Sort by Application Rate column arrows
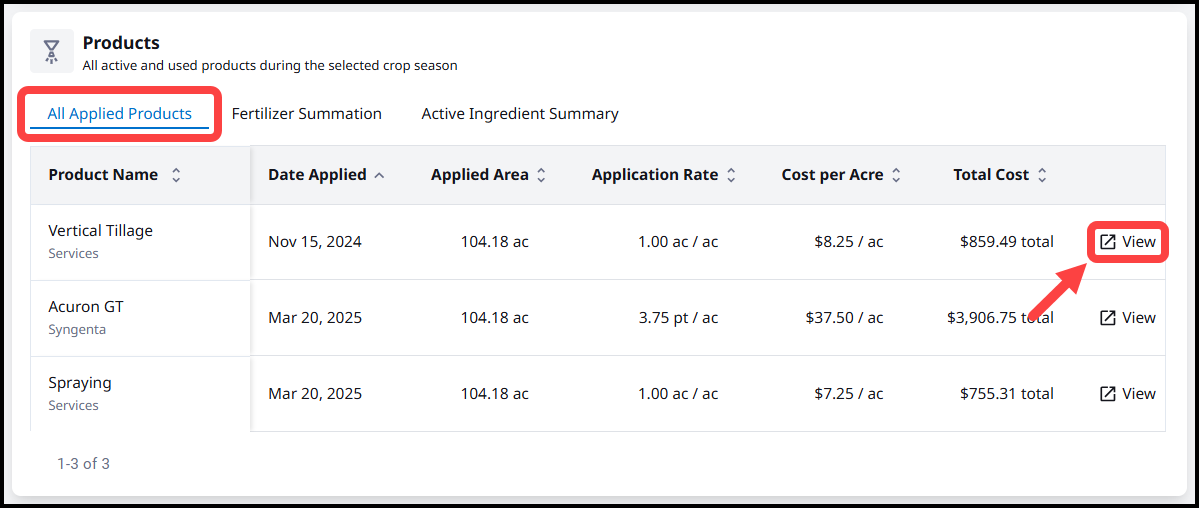 [x=731, y=175]
